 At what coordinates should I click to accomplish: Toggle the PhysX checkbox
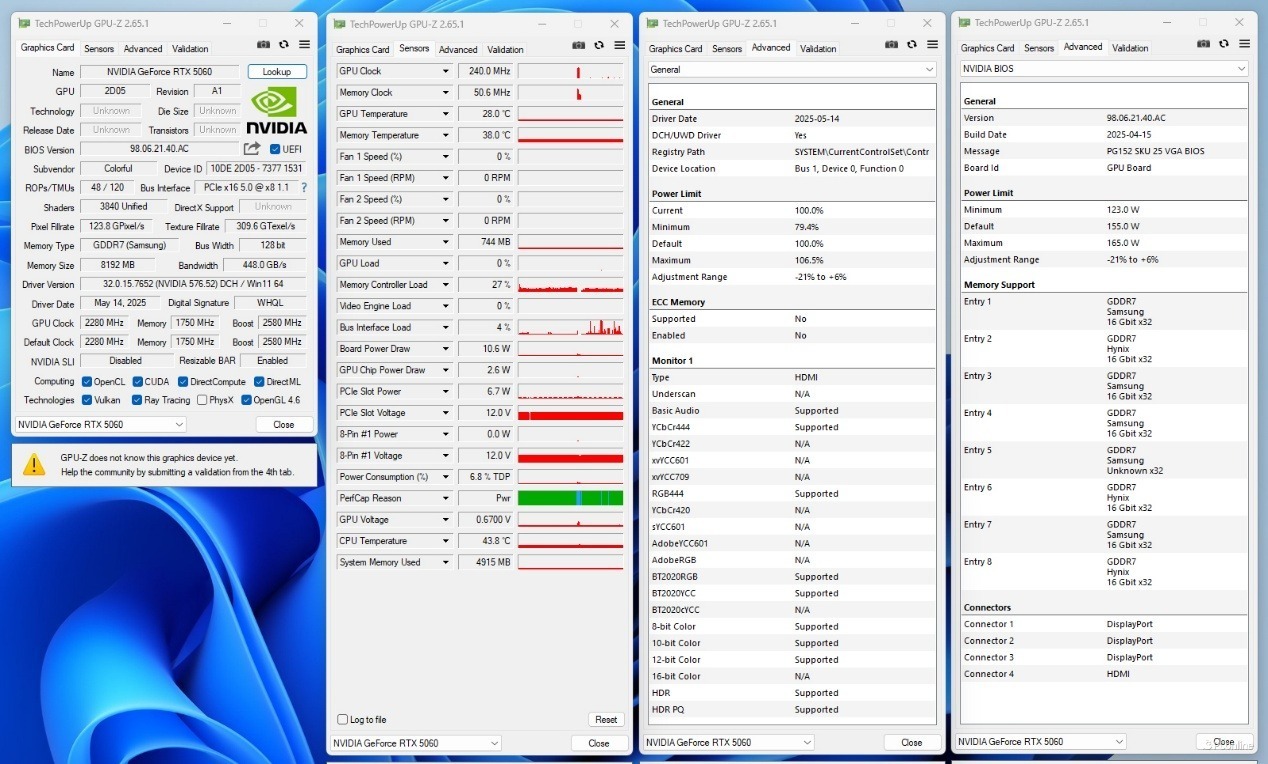pyautogui.click(x=202, y=400)
